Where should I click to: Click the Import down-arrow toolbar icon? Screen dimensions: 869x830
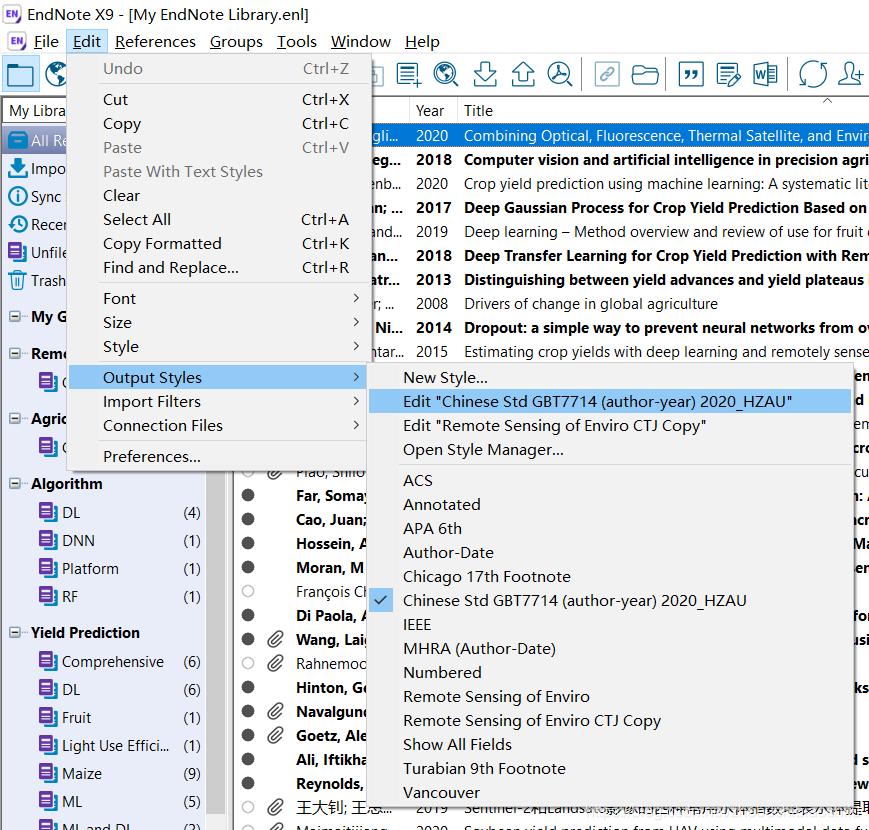(485, 74)
